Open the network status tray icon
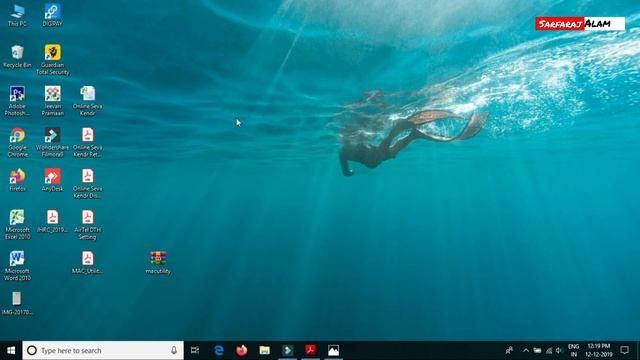This screenshot has width=640, height=360. click(549, 350)
